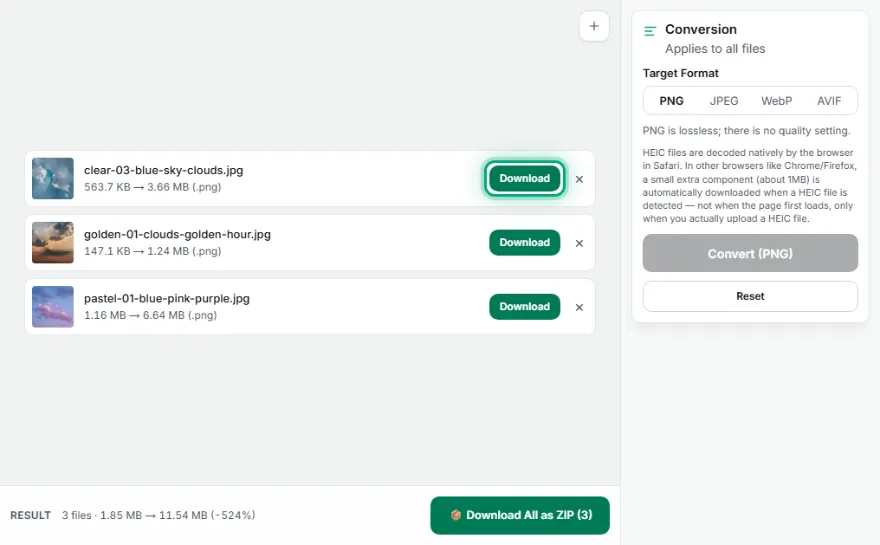Click the RESULT label
Viewport: 880px width, 545px height.
point(30,515)
